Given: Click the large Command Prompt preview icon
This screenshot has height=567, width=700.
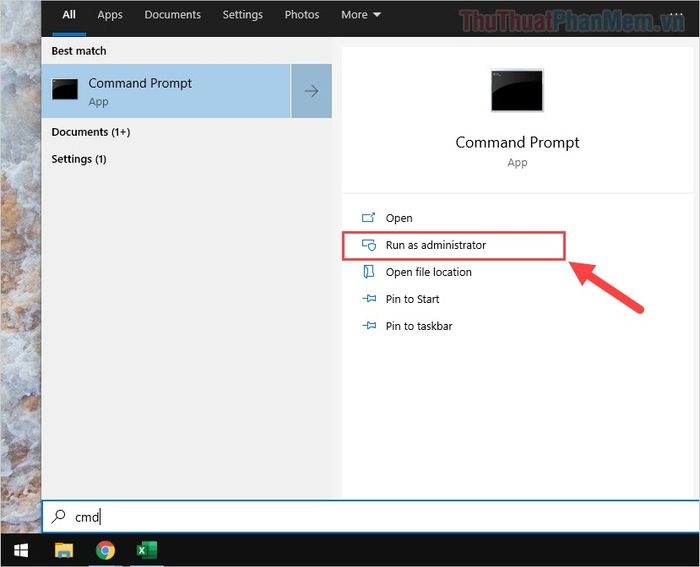Looking at the screenshot, I should [x=517, y=90].
